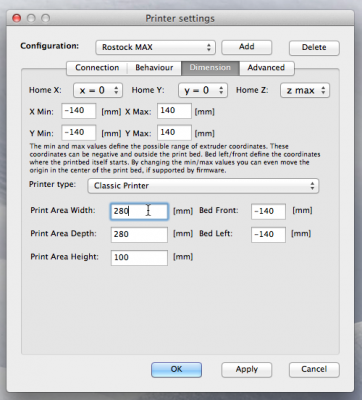Click the Apply button
362x400 pixels.
pyautogui.click(x=247, y=370)
